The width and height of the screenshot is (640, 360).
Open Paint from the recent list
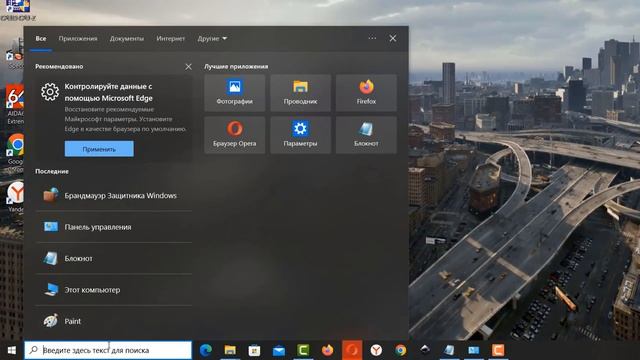113,321
